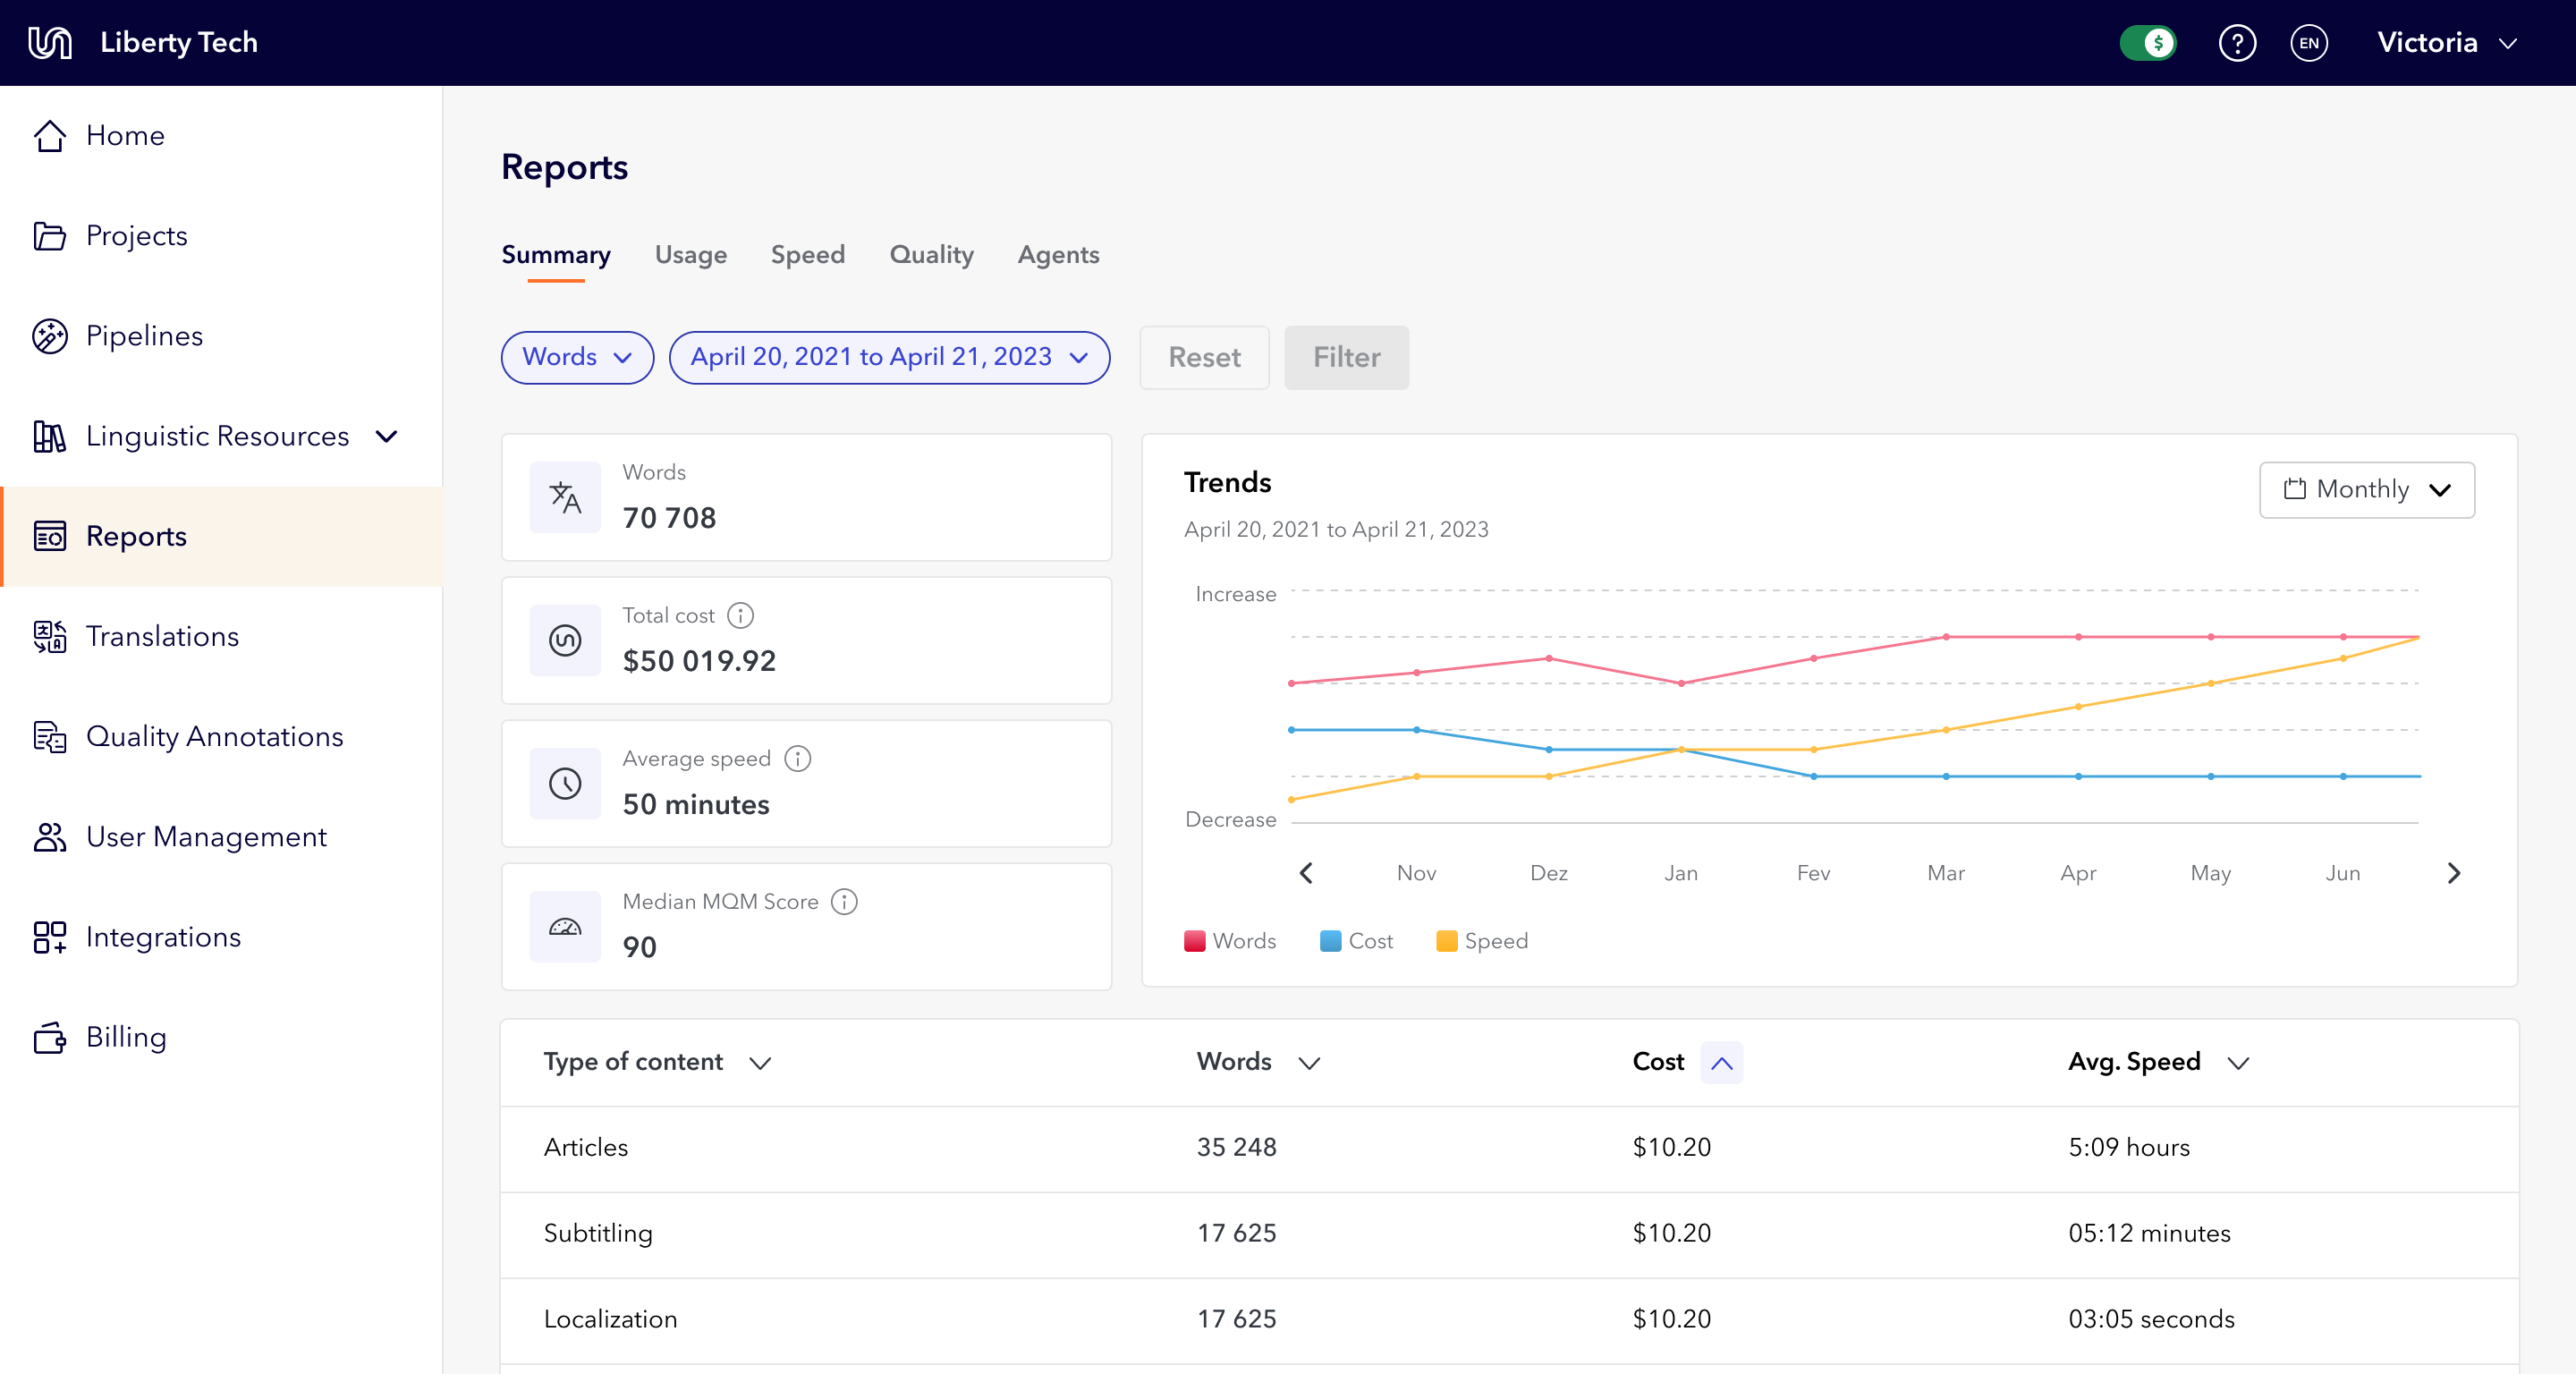Switch to the Quality tab
This screenshot has width=2576, height=1374.
tap(931, 255)
